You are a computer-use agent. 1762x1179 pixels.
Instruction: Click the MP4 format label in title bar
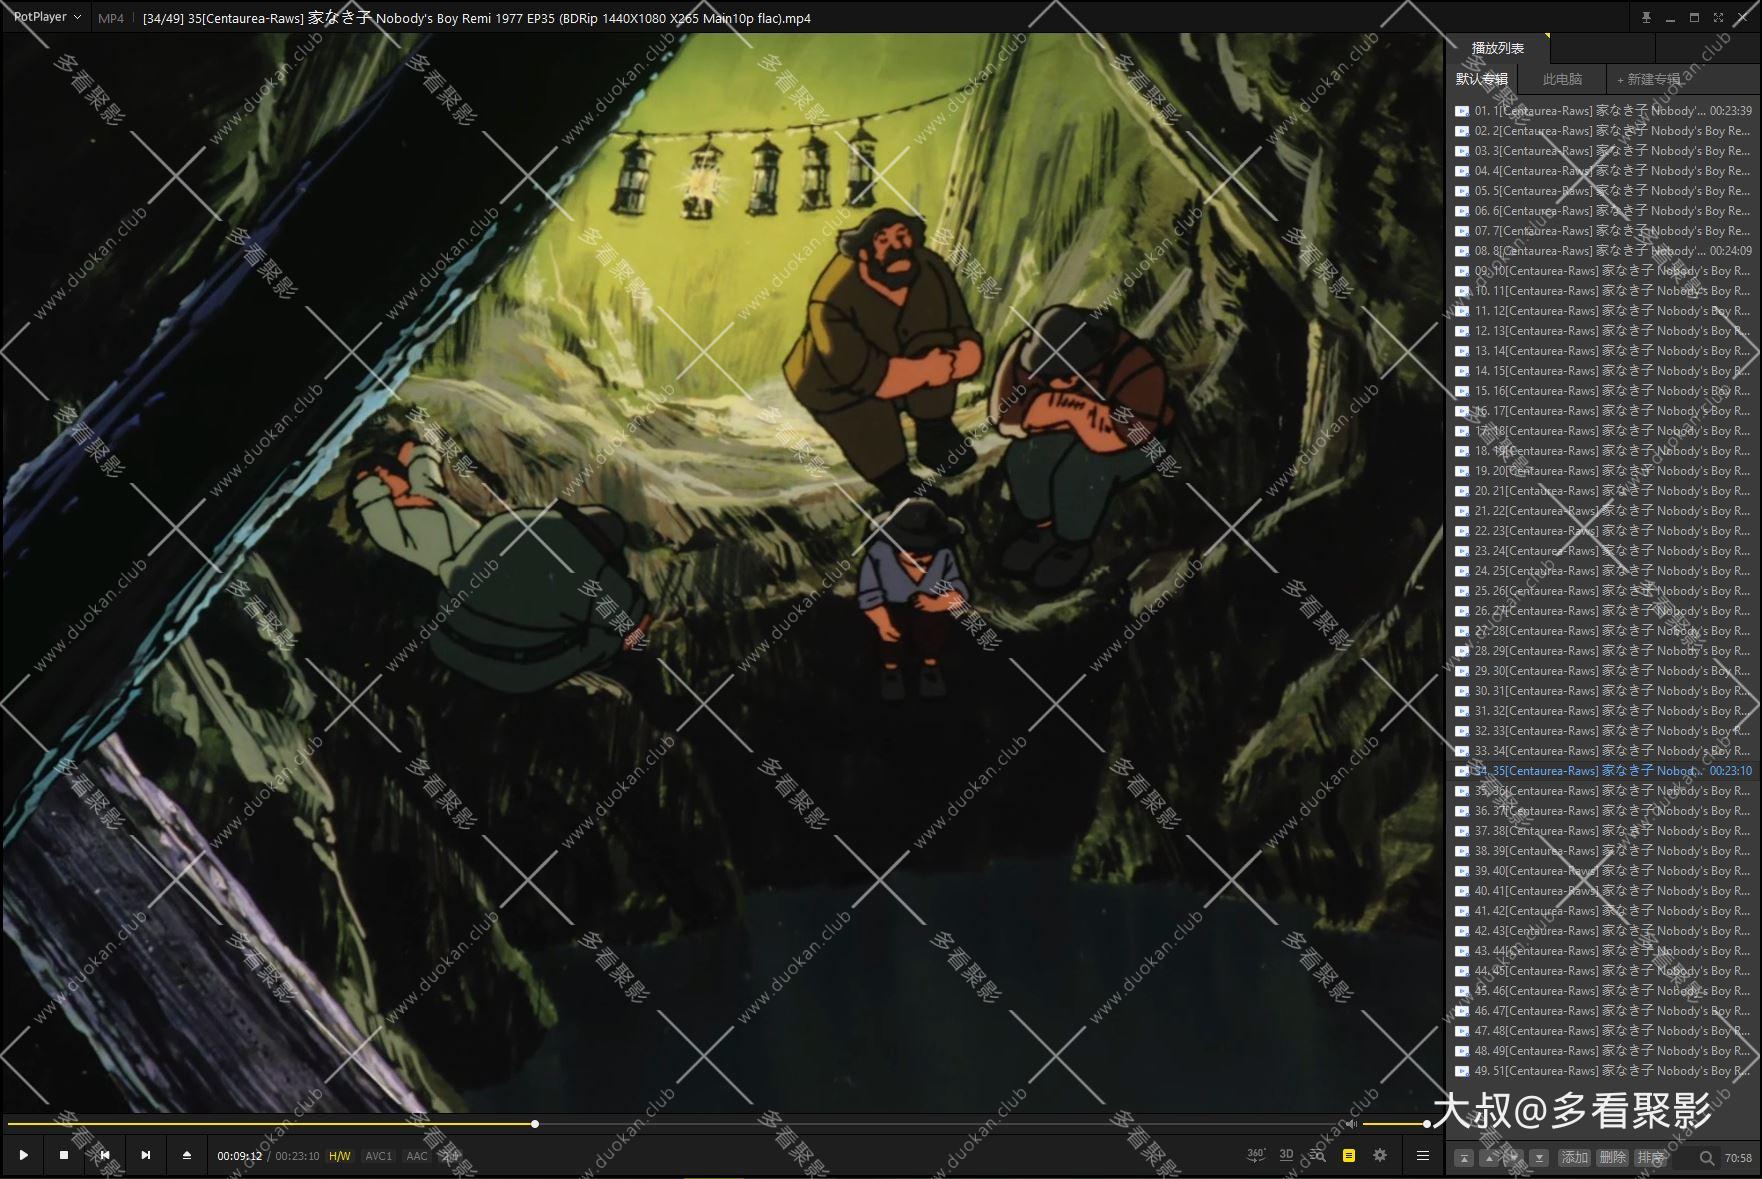[111, 18]
